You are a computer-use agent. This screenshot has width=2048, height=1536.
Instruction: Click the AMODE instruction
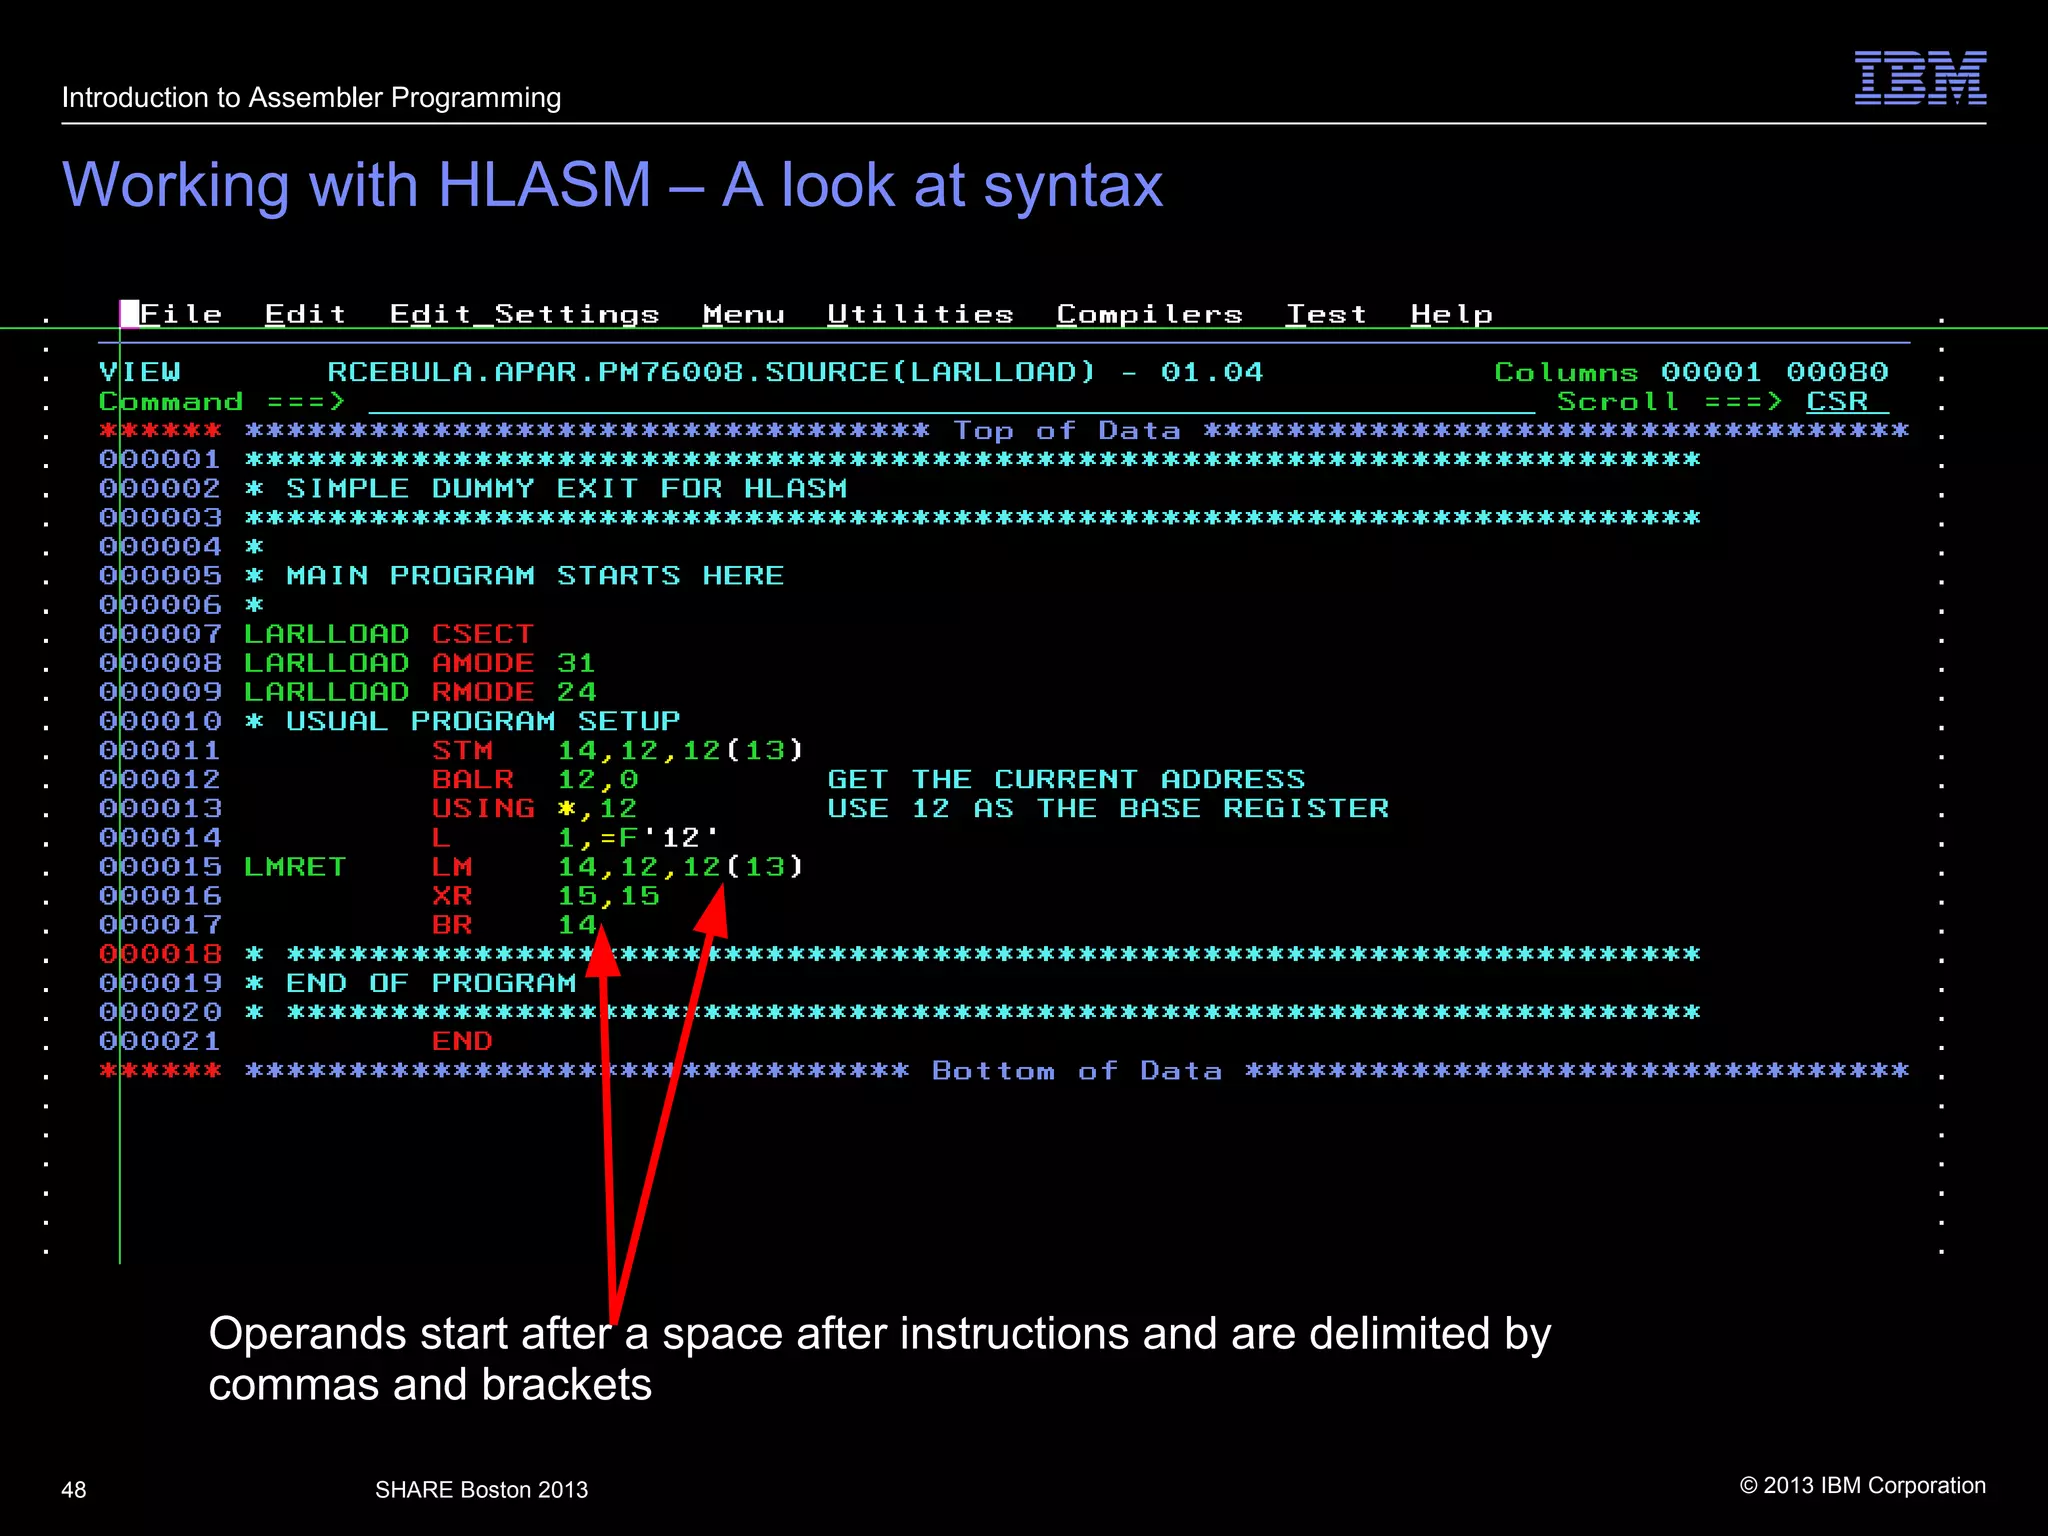[483, 663]
